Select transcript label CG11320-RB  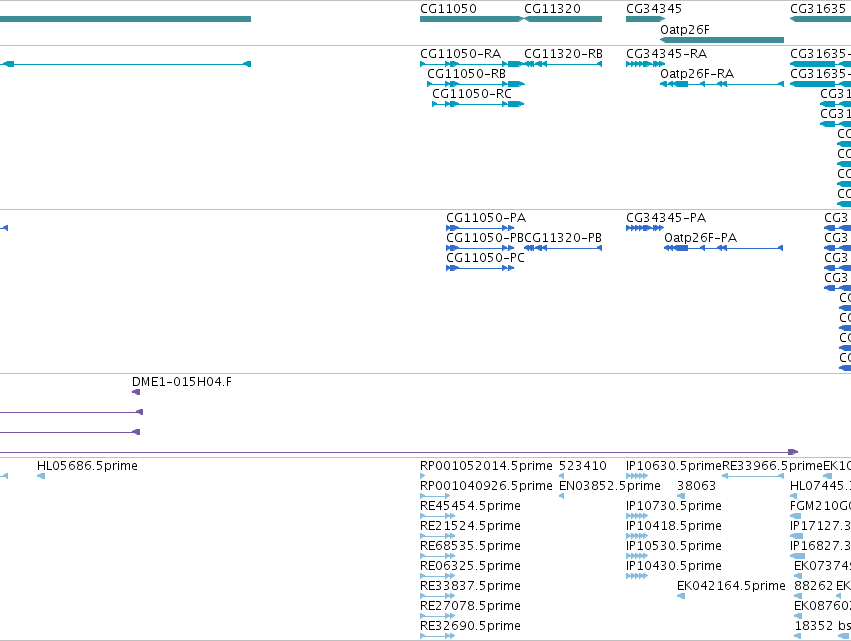point(563,54)
